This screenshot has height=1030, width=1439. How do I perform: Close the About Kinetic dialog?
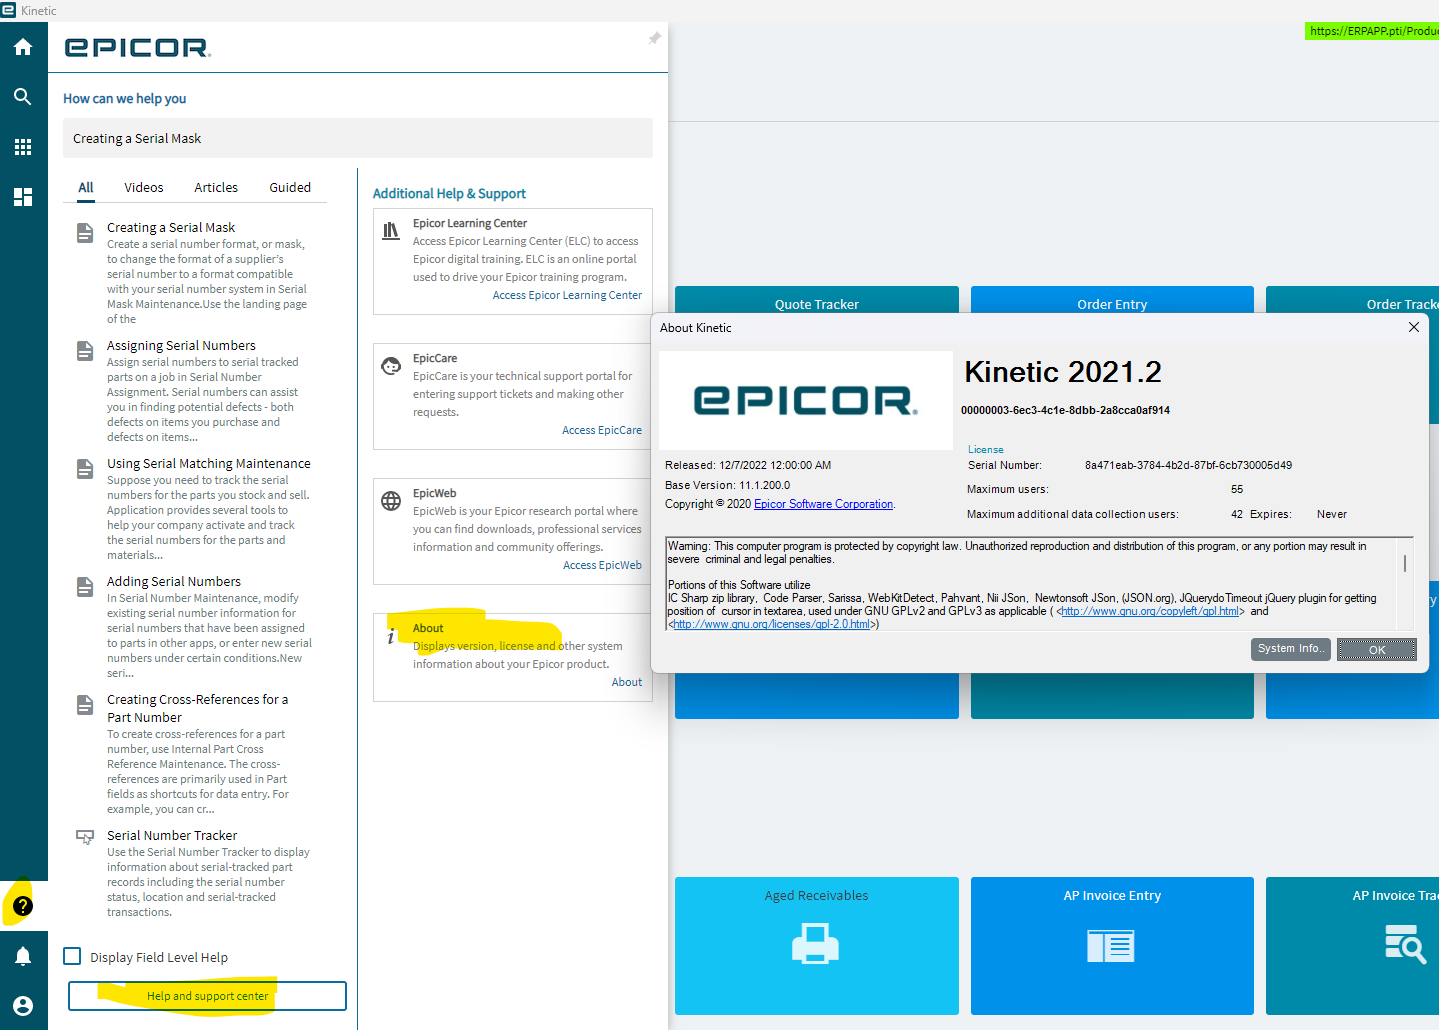pyautogui.click(x=1414, y=327)
